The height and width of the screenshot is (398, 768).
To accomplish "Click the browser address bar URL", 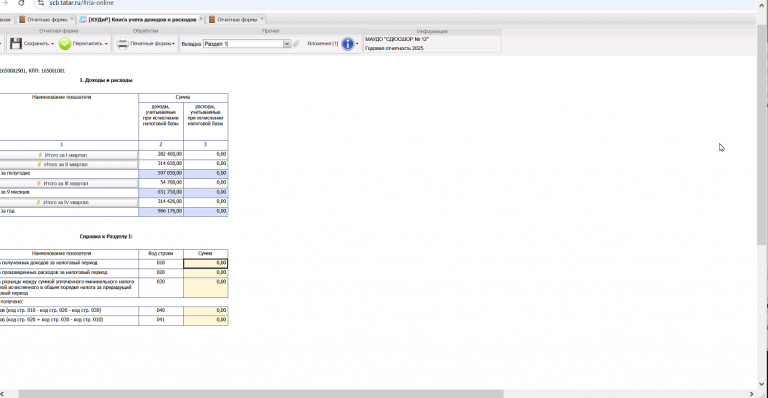I will (81, 3).
